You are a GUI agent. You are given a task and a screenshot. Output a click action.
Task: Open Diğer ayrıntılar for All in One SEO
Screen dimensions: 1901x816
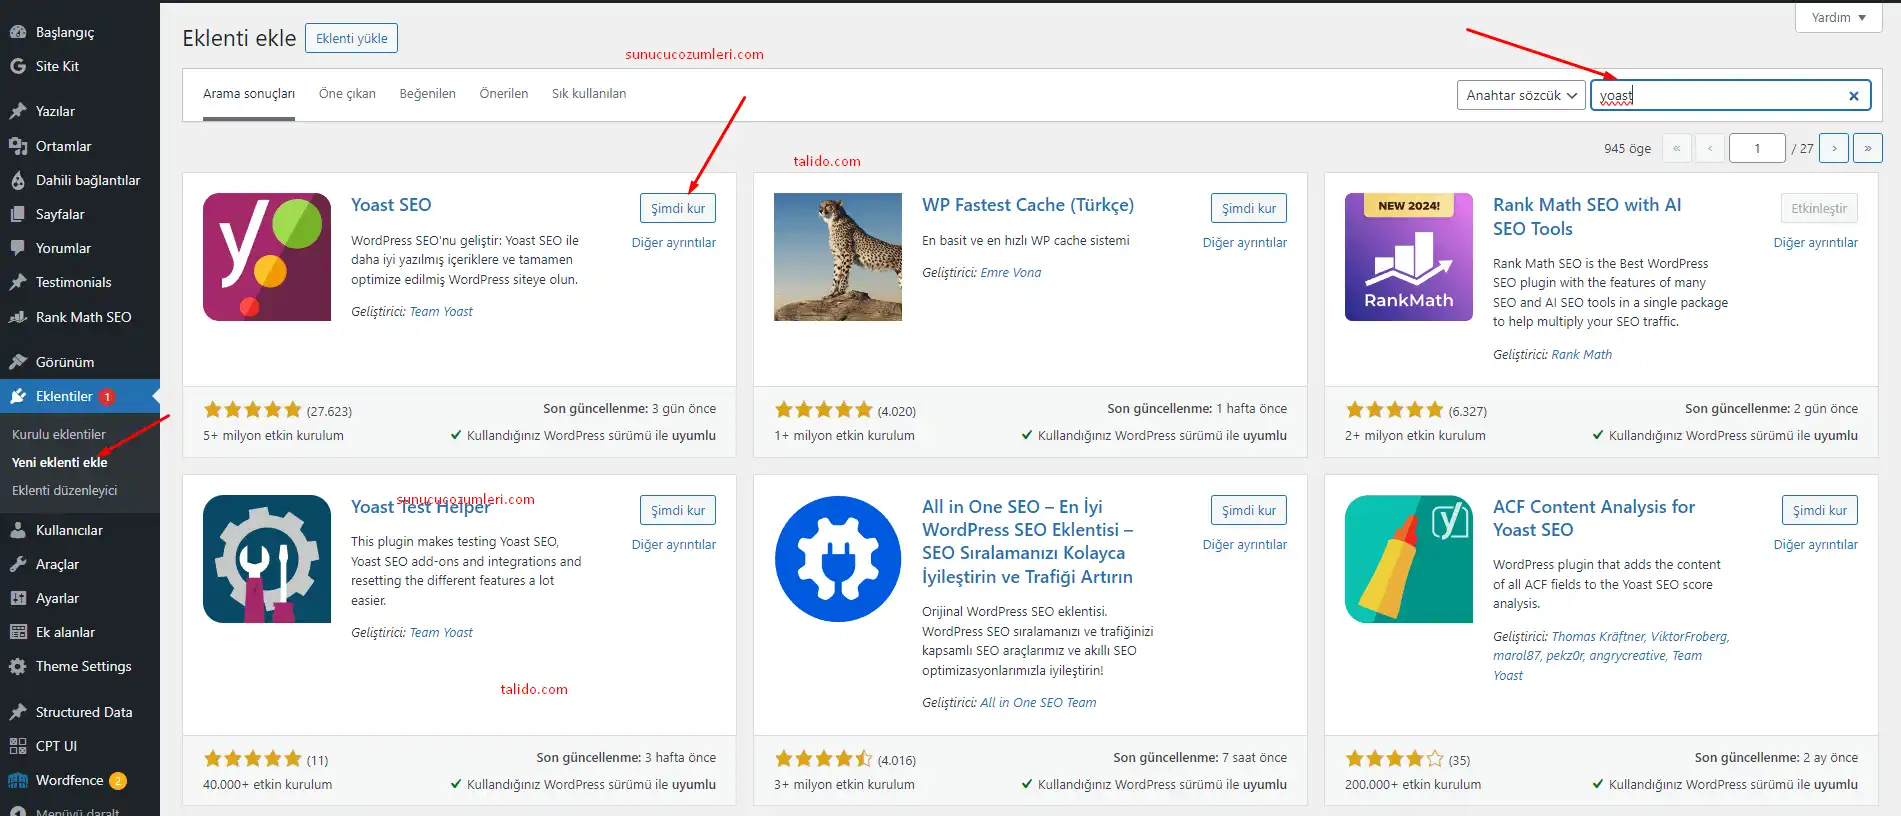1245,545
